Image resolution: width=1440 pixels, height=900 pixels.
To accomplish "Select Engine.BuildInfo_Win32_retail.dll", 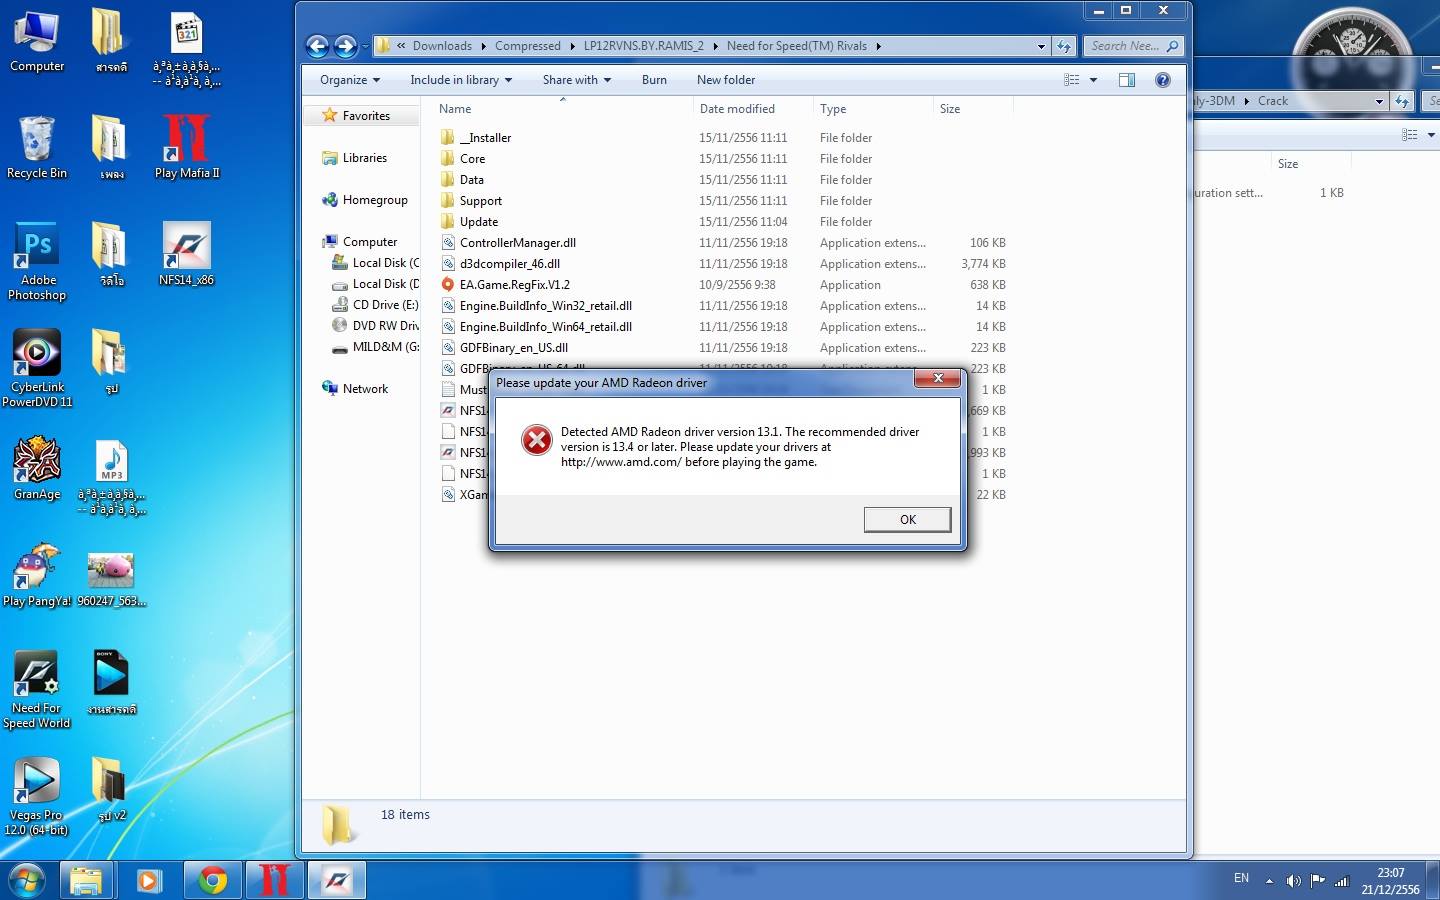I will 545,306.
